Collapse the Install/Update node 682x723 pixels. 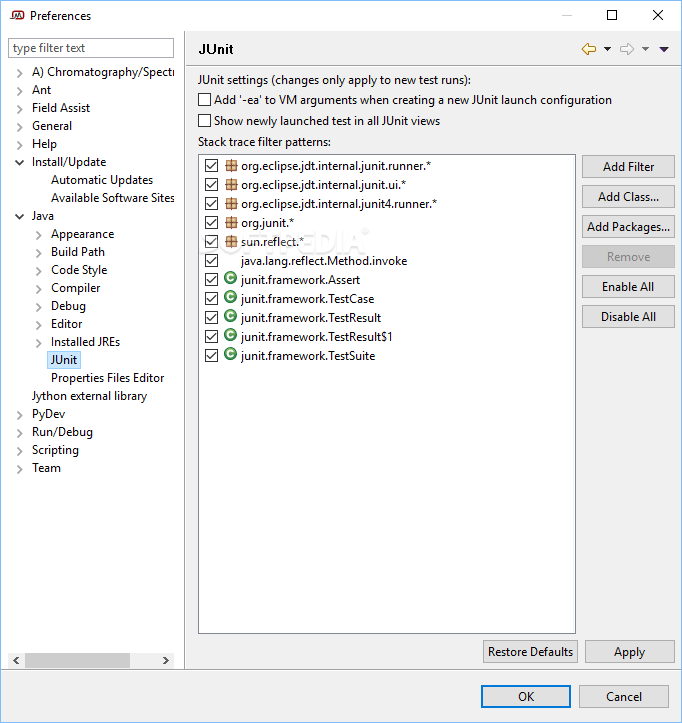pyautogui.click(x=19, y=162)
